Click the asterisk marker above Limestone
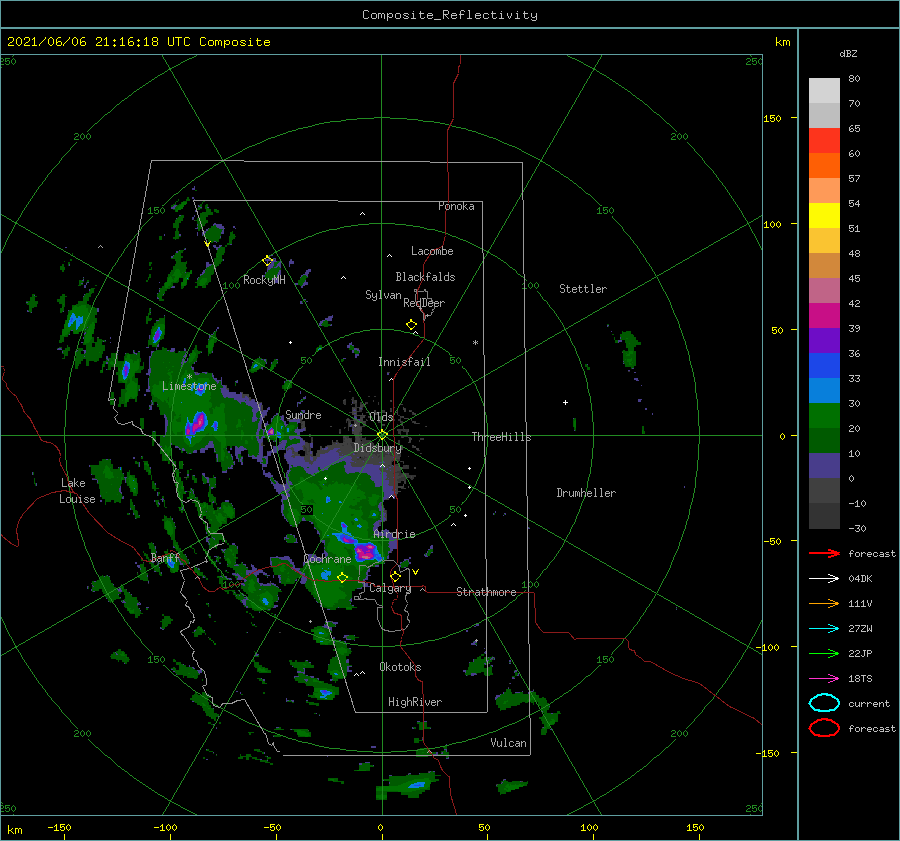 coord(189,377)
